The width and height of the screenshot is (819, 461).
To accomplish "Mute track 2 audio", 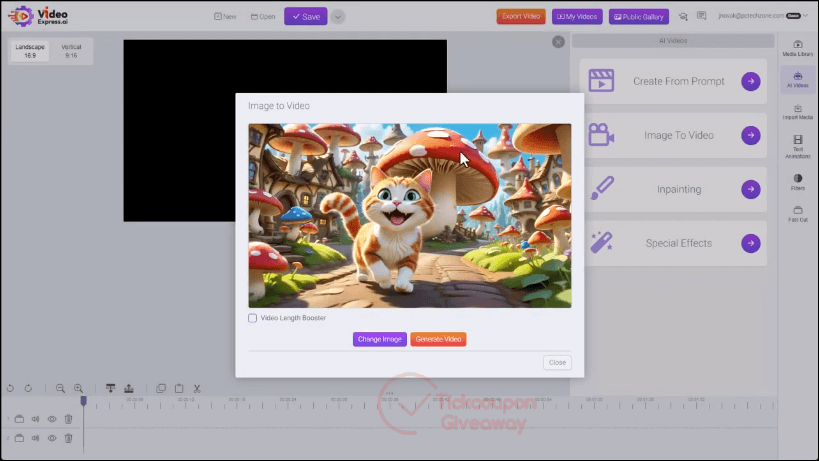I will click(36, 438).
